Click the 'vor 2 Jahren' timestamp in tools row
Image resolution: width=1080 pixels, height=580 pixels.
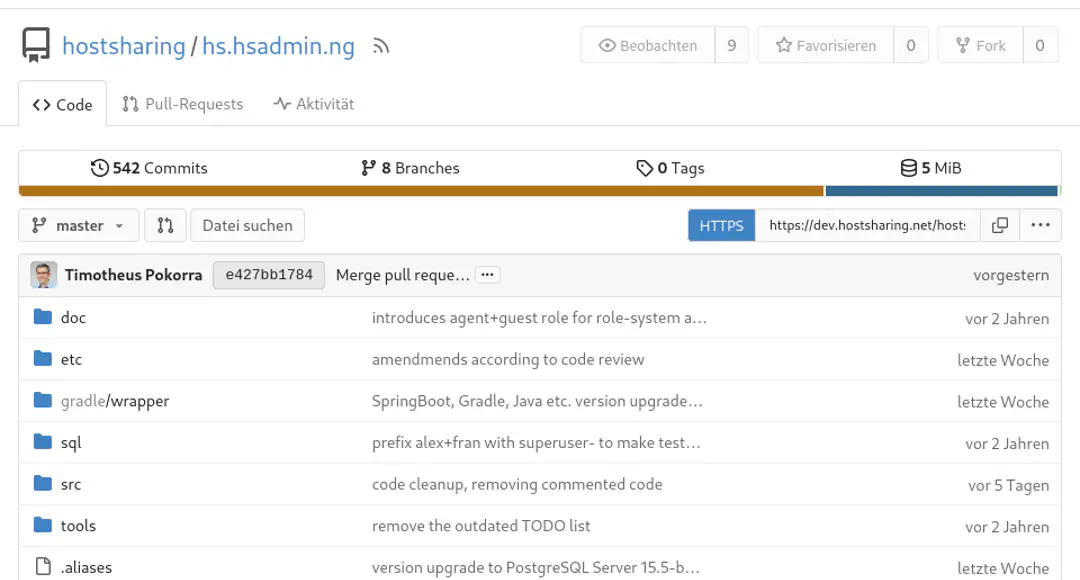coord(1007,527)
